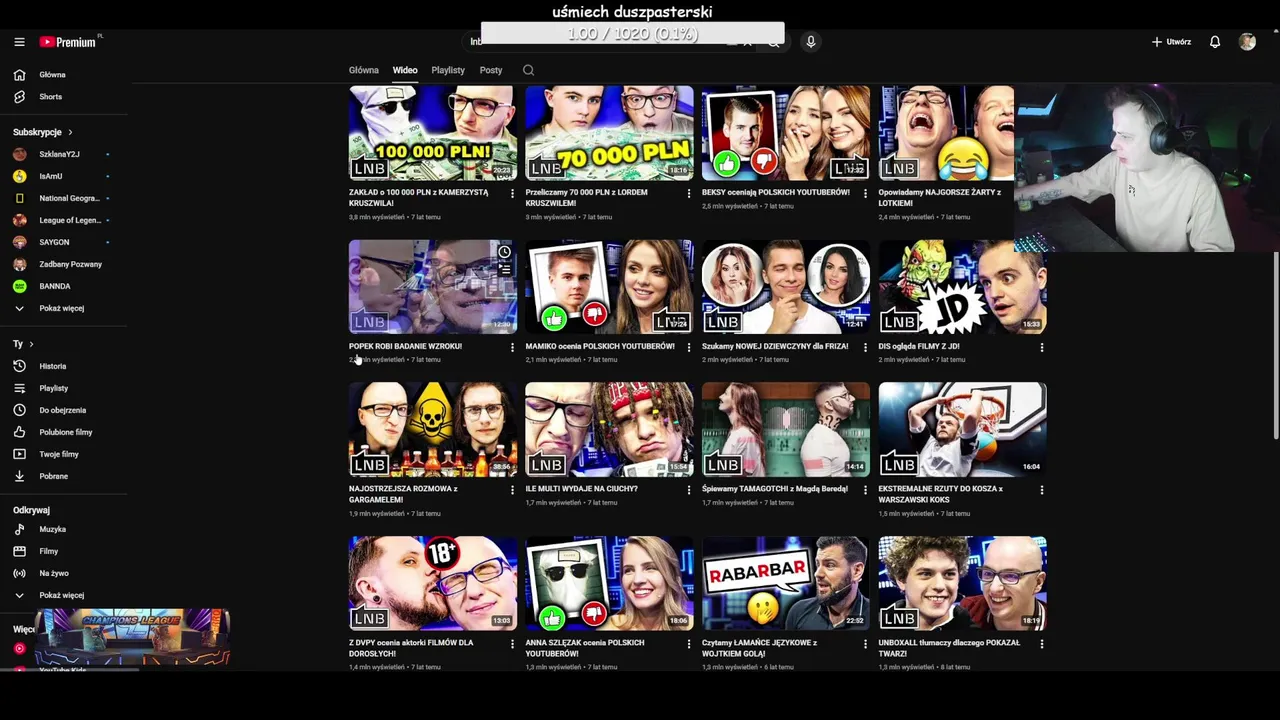The height and width of the screenshot is (720, 1280).
Task: Open more options for Przeliczamy 70 000 PLN
Action: click(688, 193)
